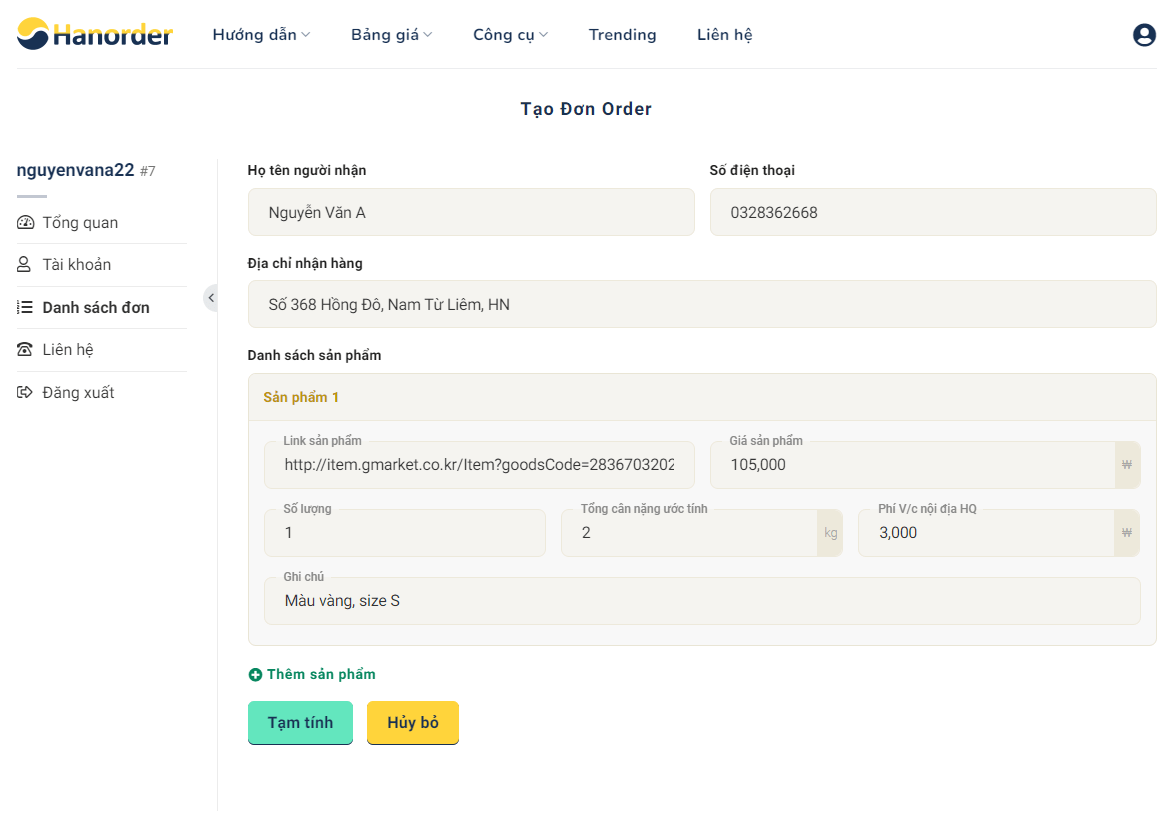This screenshot has width=1174, height=827.
Task: Click the Hủy bỏ button
Action: tap(412, 722)
